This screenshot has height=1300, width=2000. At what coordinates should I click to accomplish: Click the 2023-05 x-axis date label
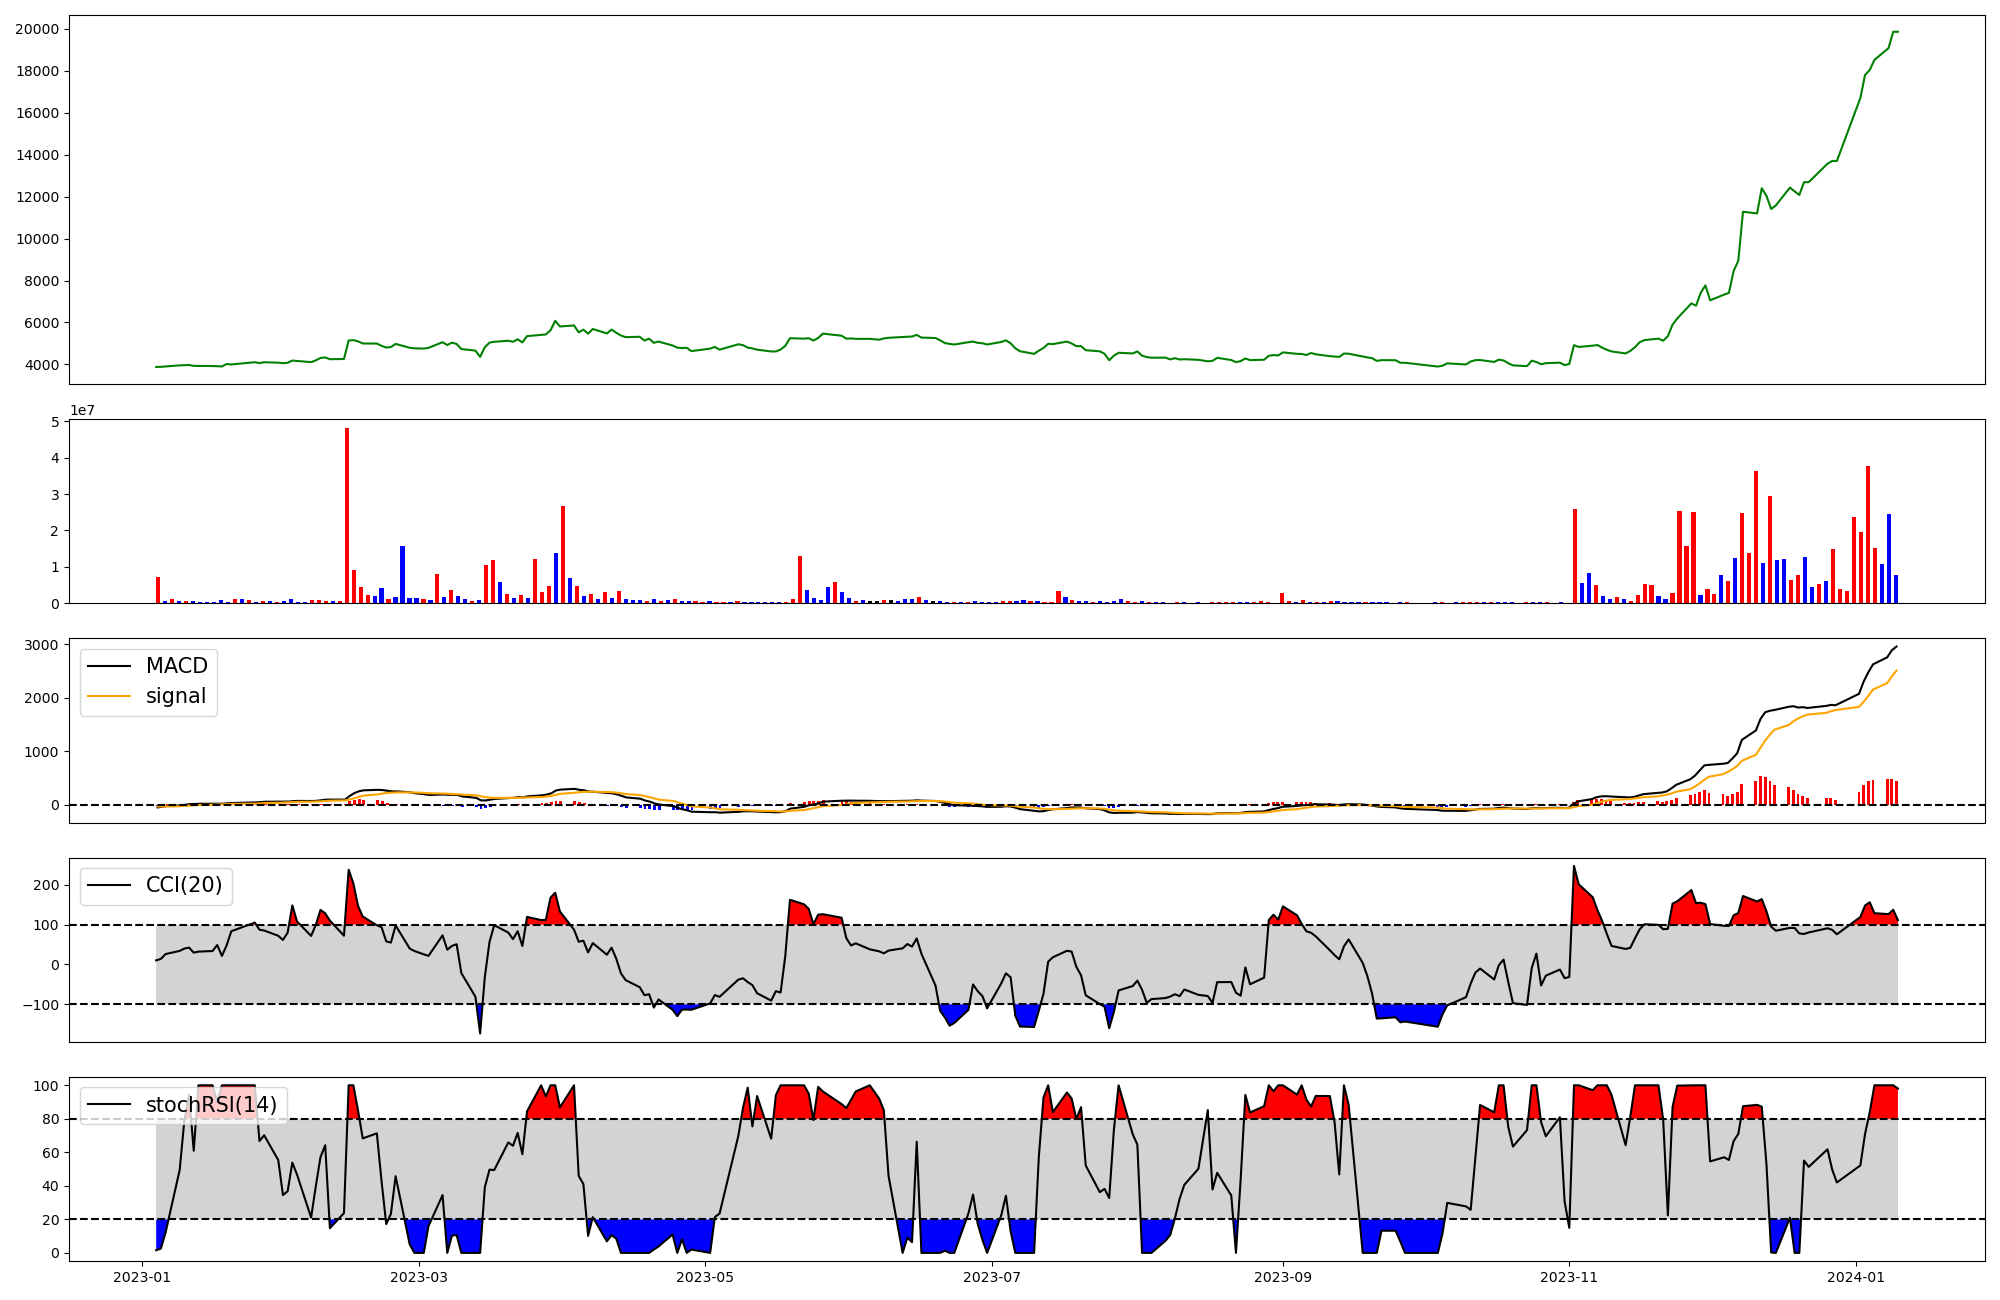click(x=706, y=1276)
